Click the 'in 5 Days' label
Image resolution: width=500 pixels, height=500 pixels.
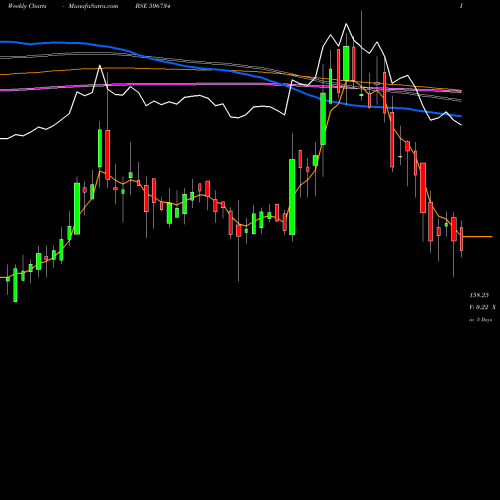[480, 320]
